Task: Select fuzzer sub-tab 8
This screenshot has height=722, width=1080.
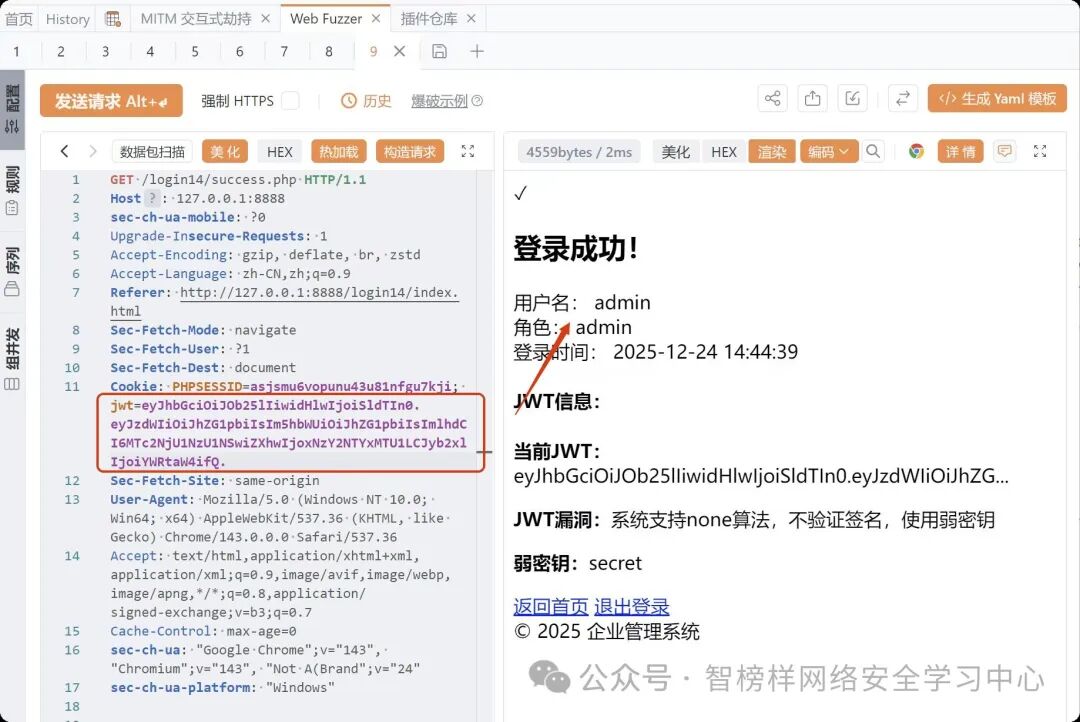Action: (x=329, y=51)
